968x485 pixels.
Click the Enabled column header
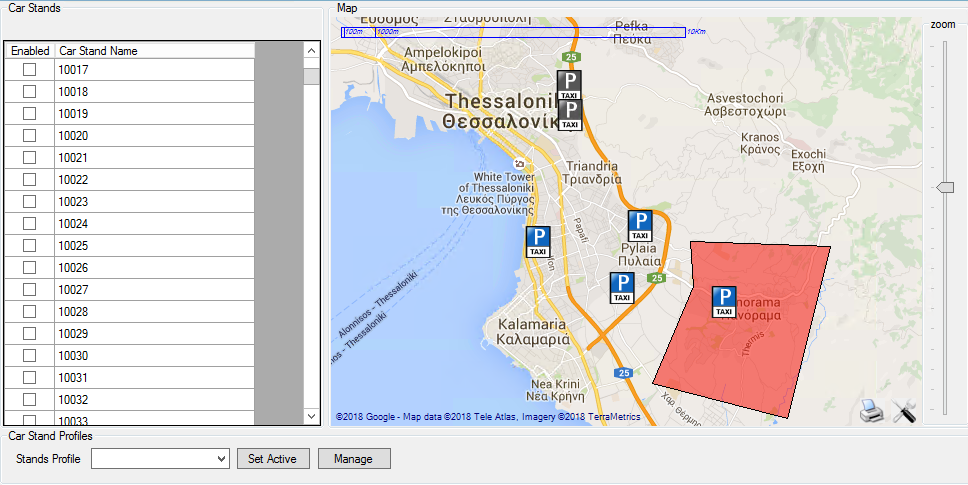pos(30,51)
